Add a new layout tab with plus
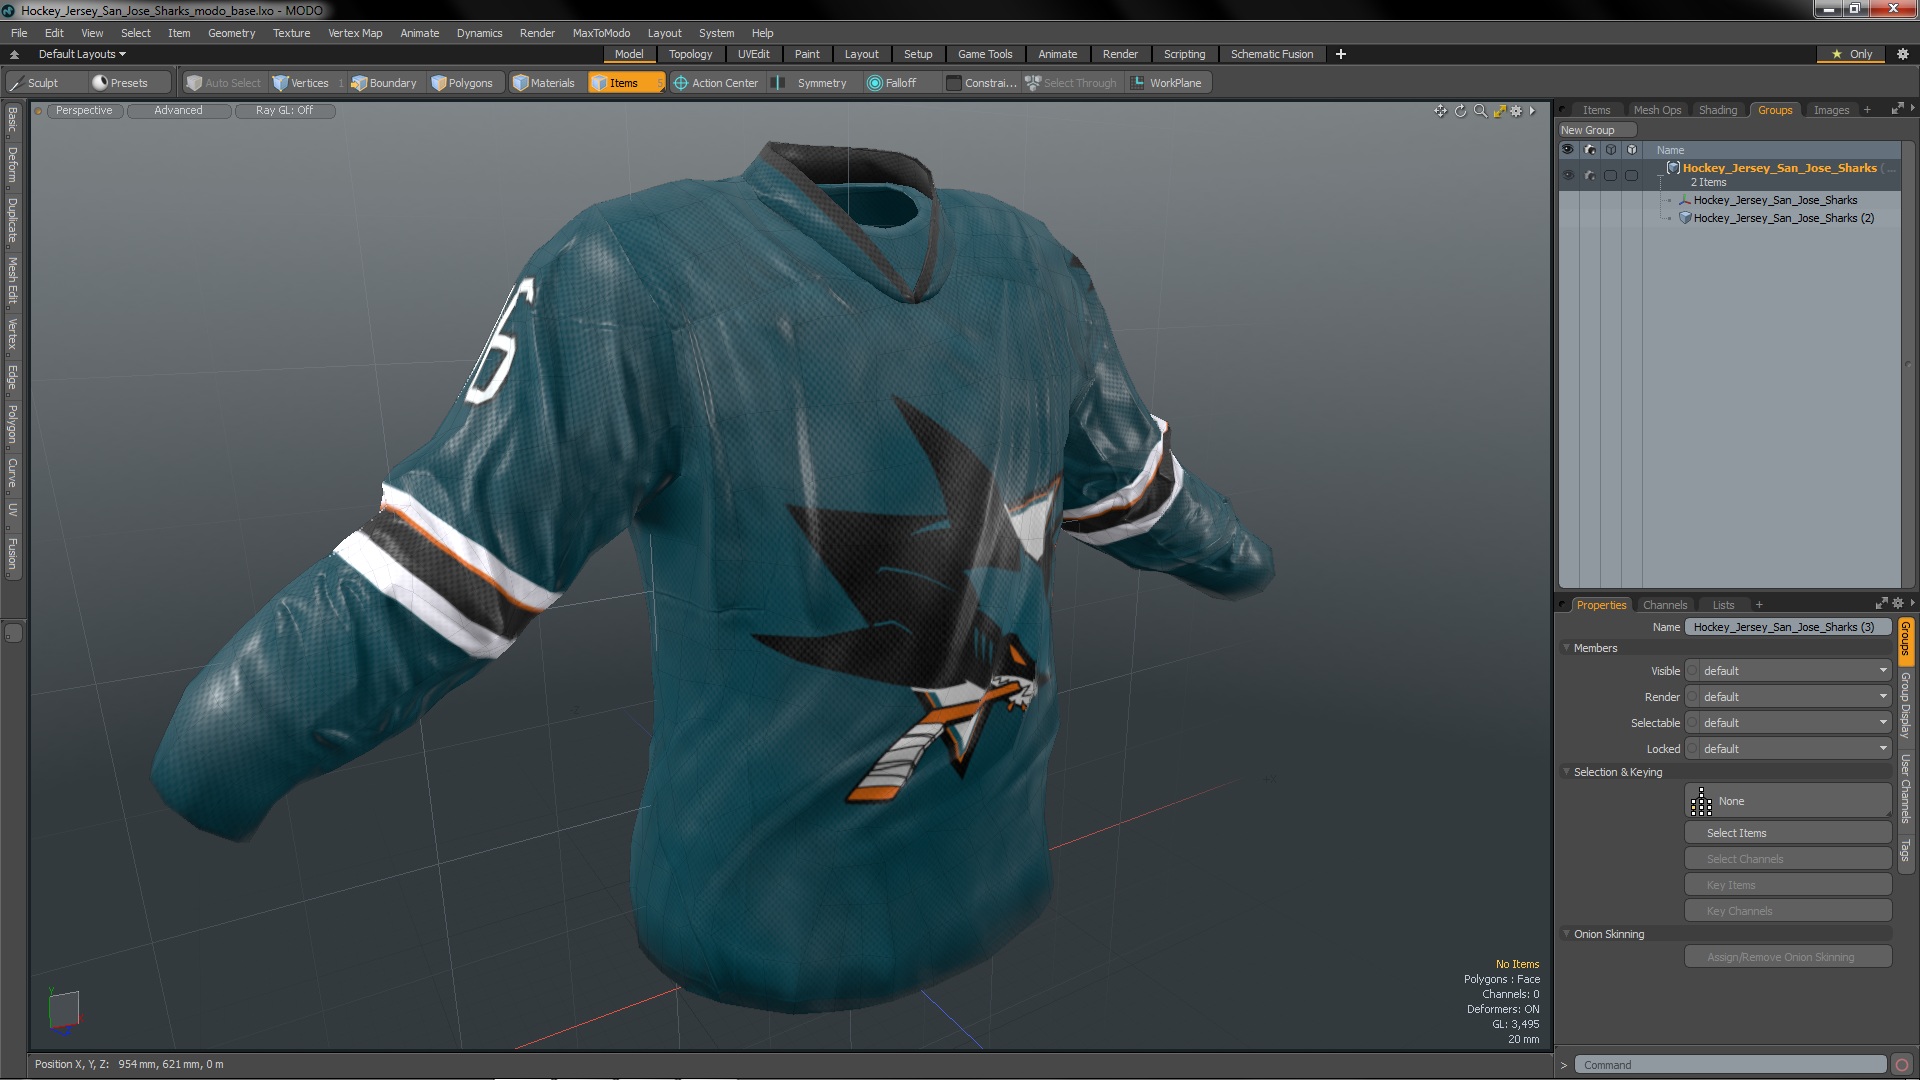This screenshot has height=1080, width=1920. click(1341, 54)
